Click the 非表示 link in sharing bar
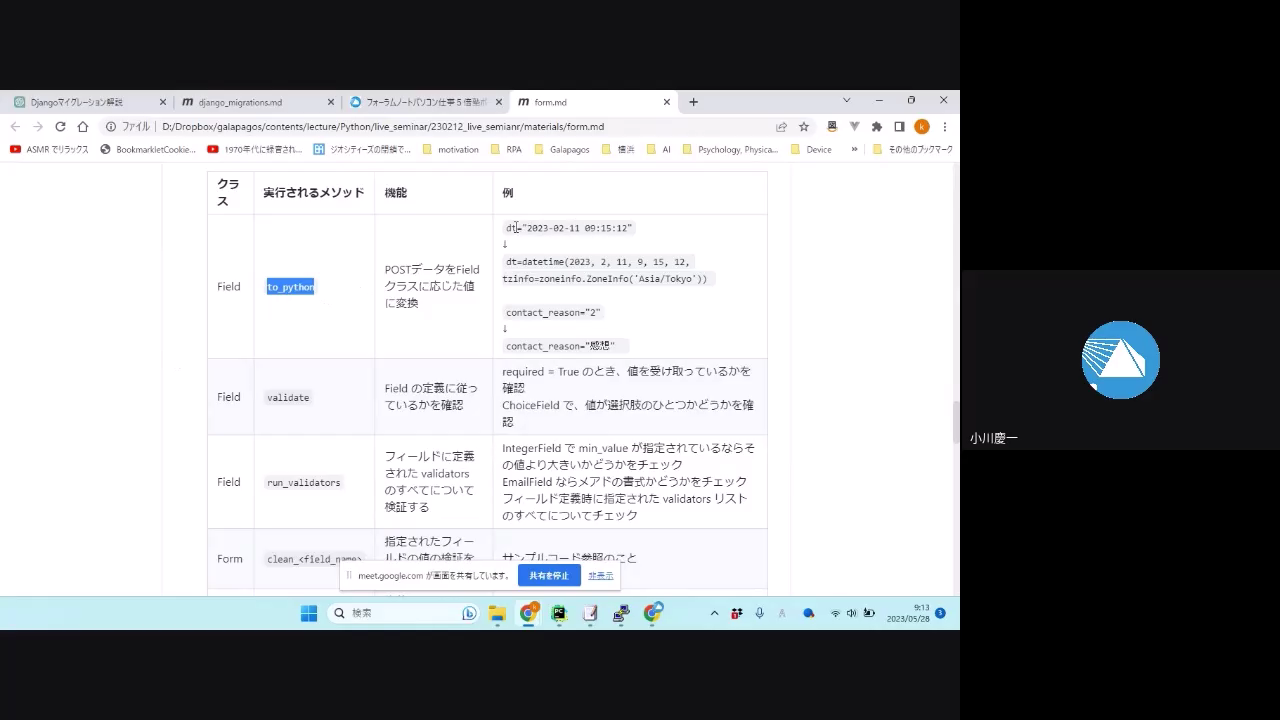Screen dimensions: 1280x720 point(600,576)
